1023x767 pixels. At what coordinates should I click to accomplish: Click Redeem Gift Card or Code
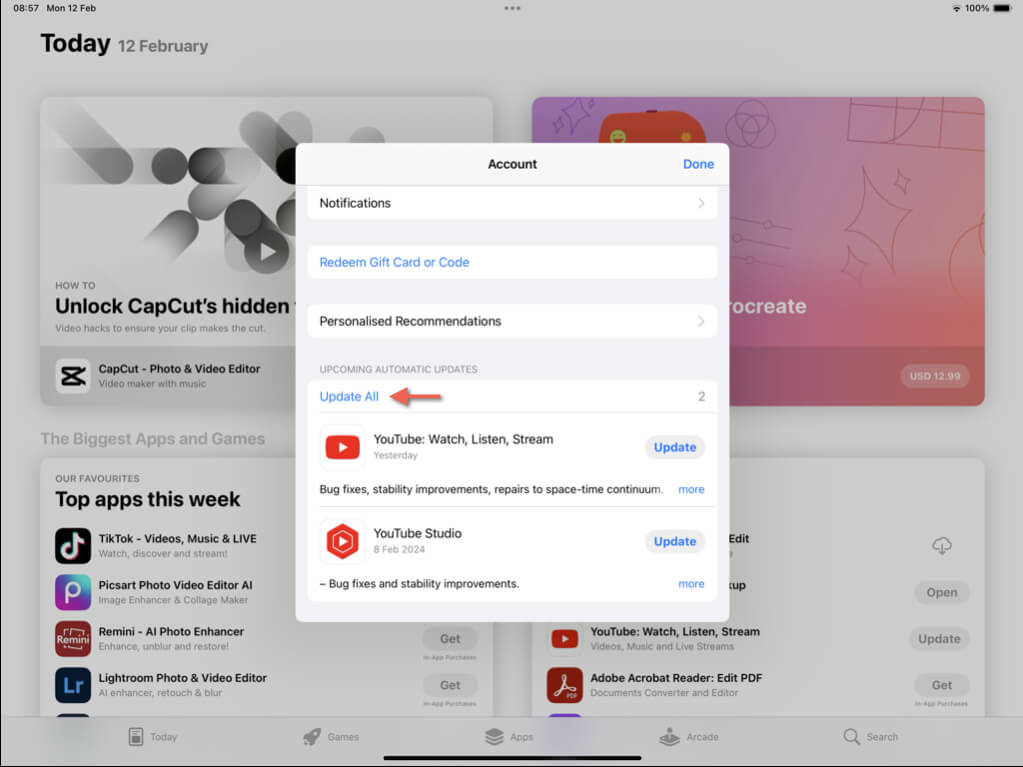coord(394,262)
